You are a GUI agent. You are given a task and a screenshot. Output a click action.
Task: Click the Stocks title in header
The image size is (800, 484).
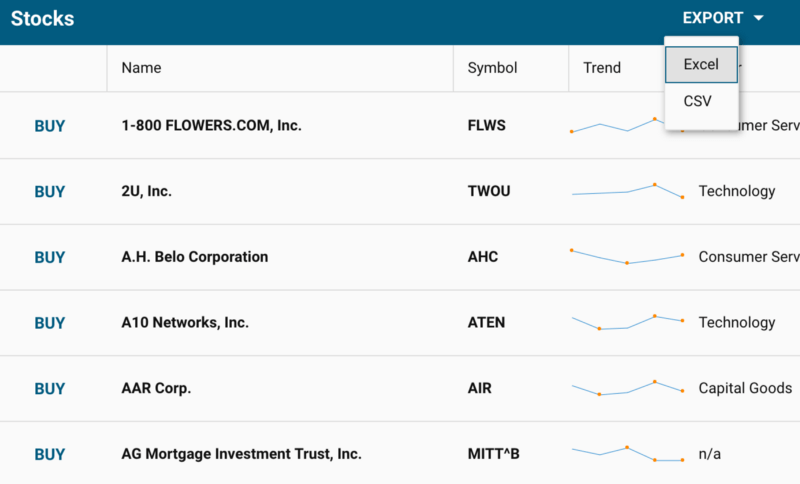coord(42,19)
